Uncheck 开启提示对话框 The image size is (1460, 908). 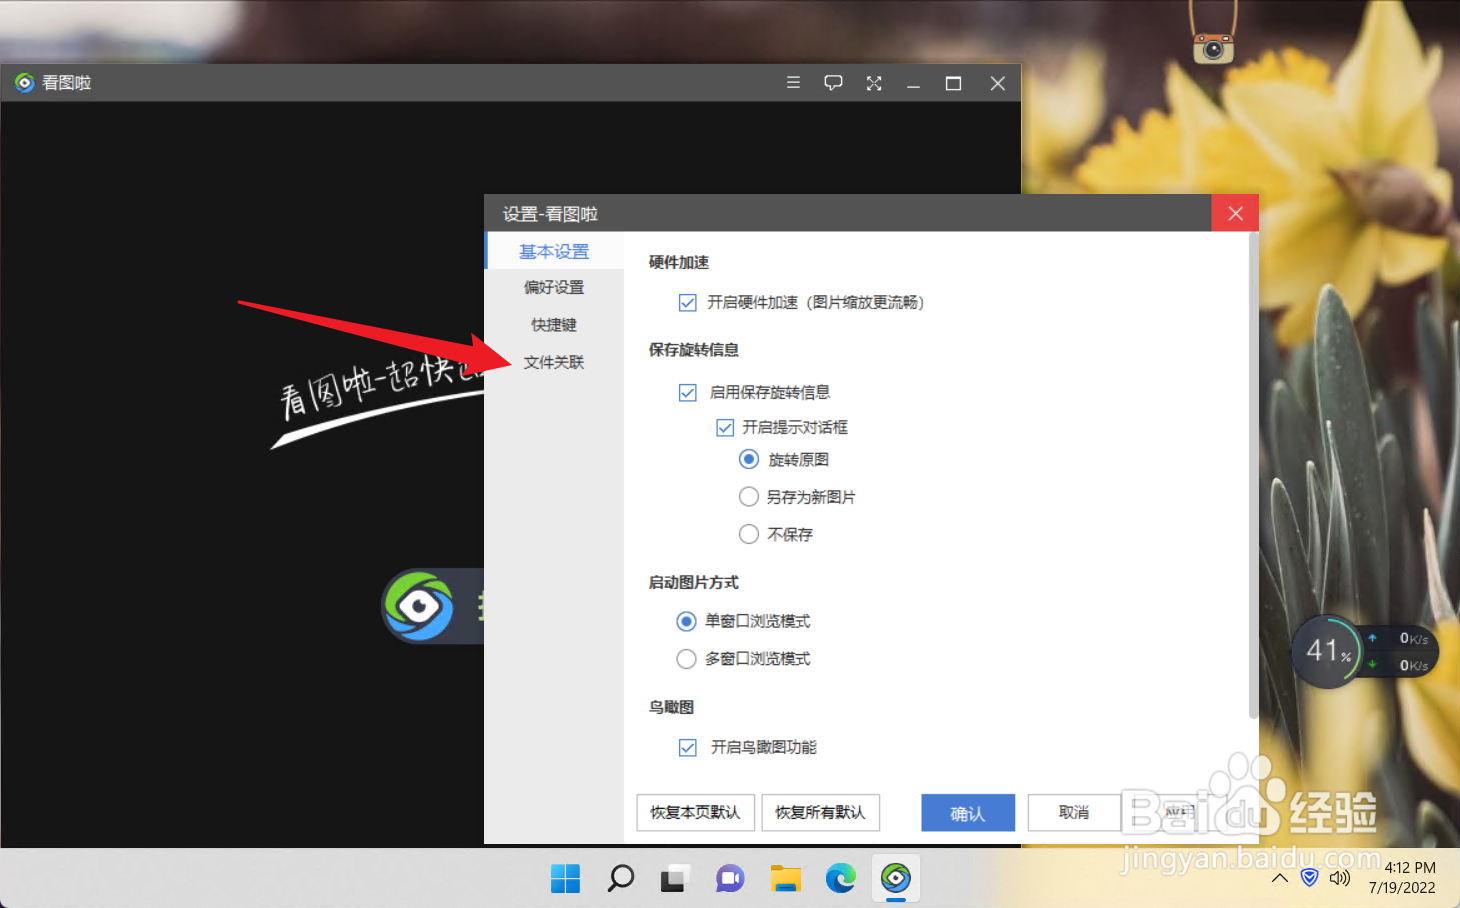coord(724,427)
